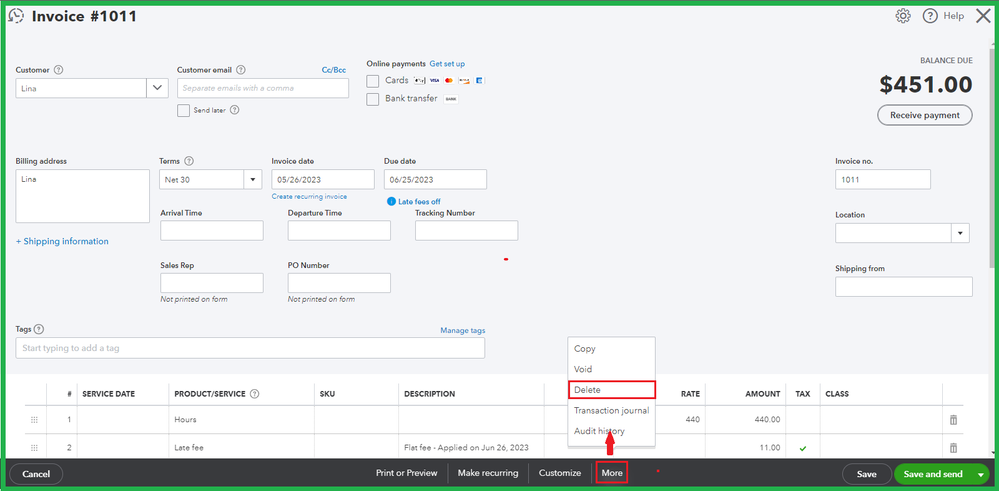Expand the Customer dropdown arrow

point(157,89)
